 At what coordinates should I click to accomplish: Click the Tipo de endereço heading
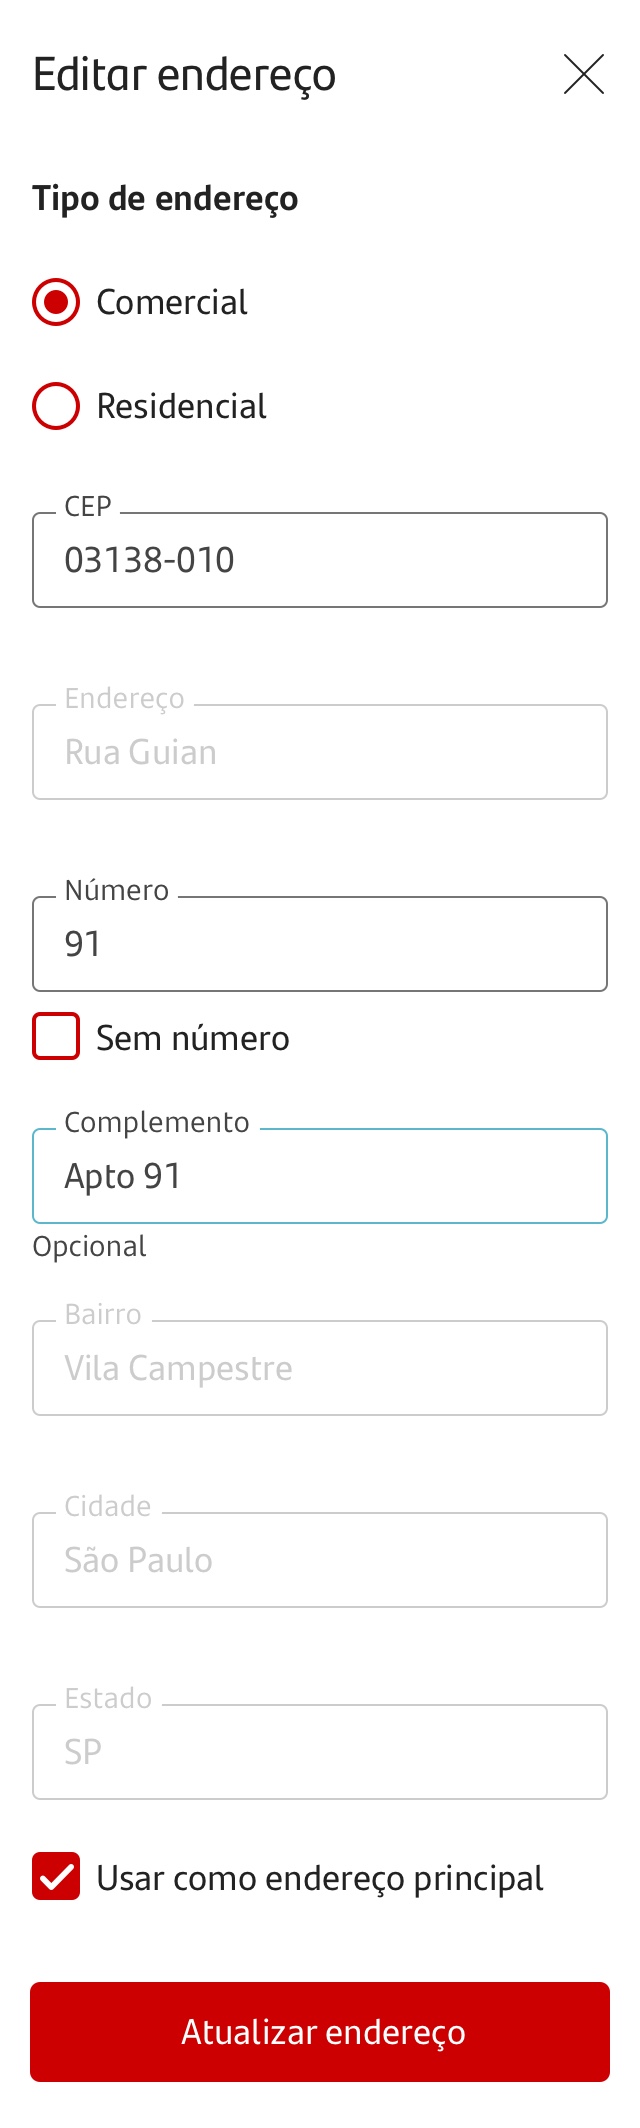pyautogui.click(x=165, y=198)
